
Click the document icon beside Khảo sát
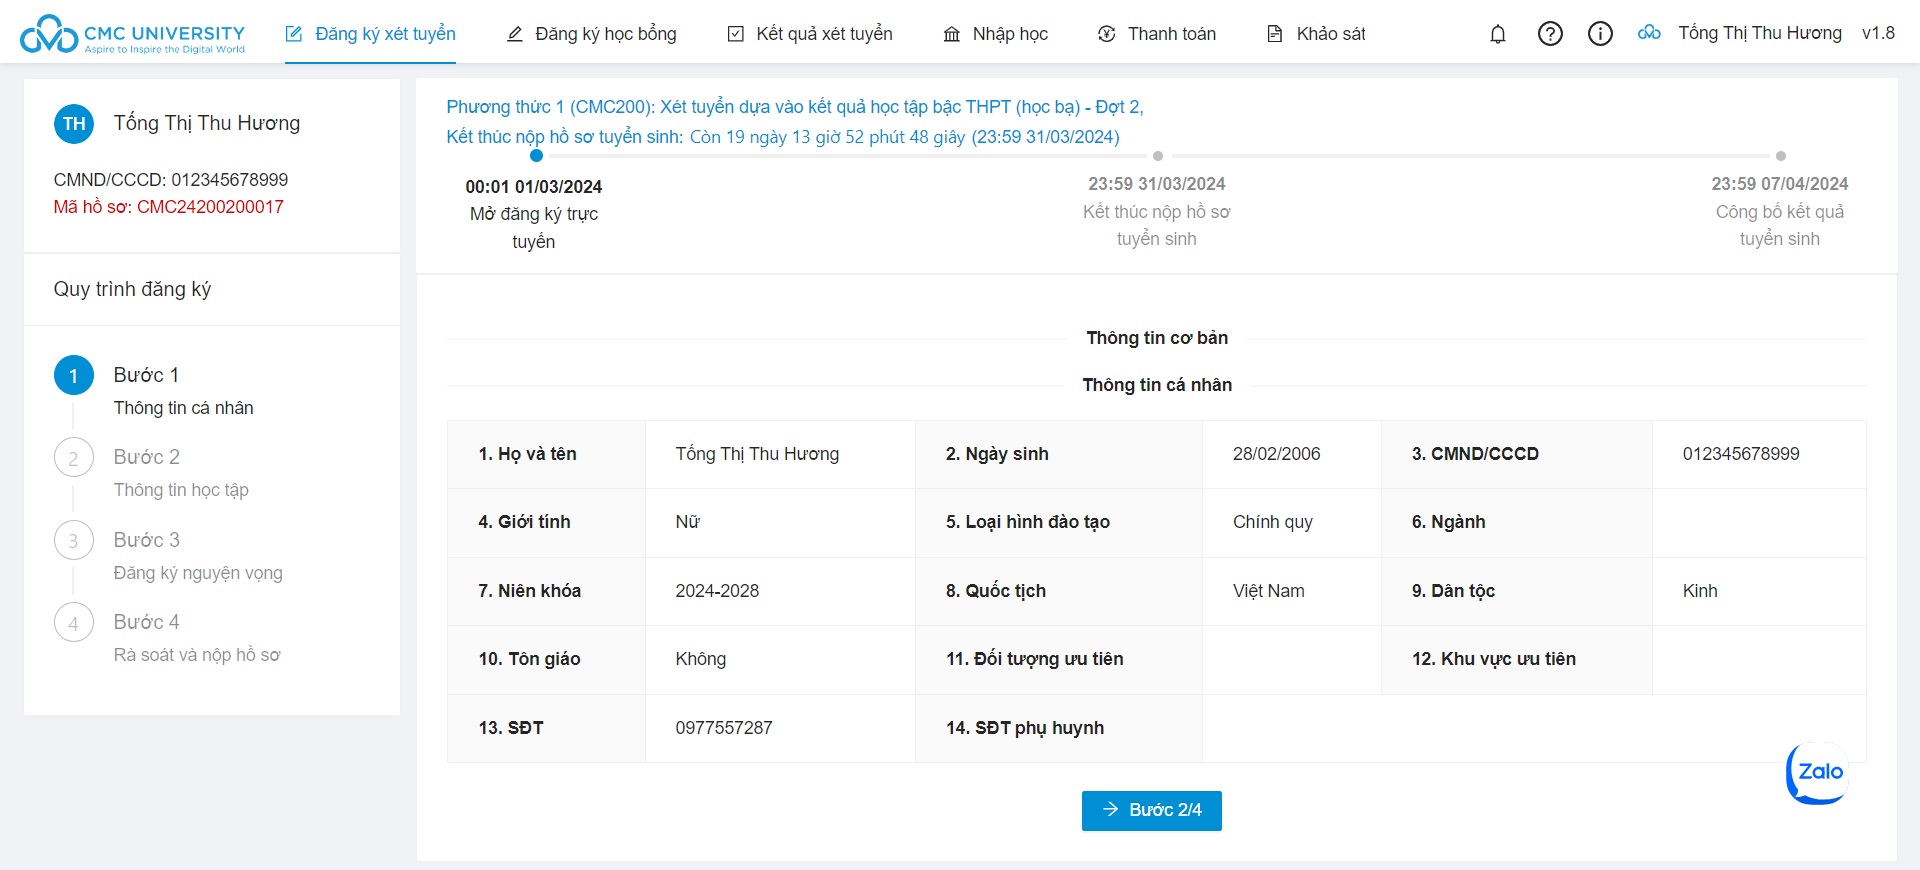coord(1275,34)
